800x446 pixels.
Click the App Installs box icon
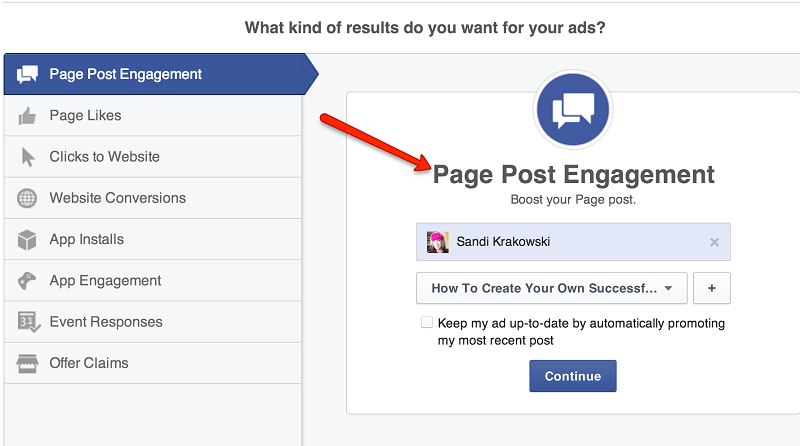(x=27, y=240)
